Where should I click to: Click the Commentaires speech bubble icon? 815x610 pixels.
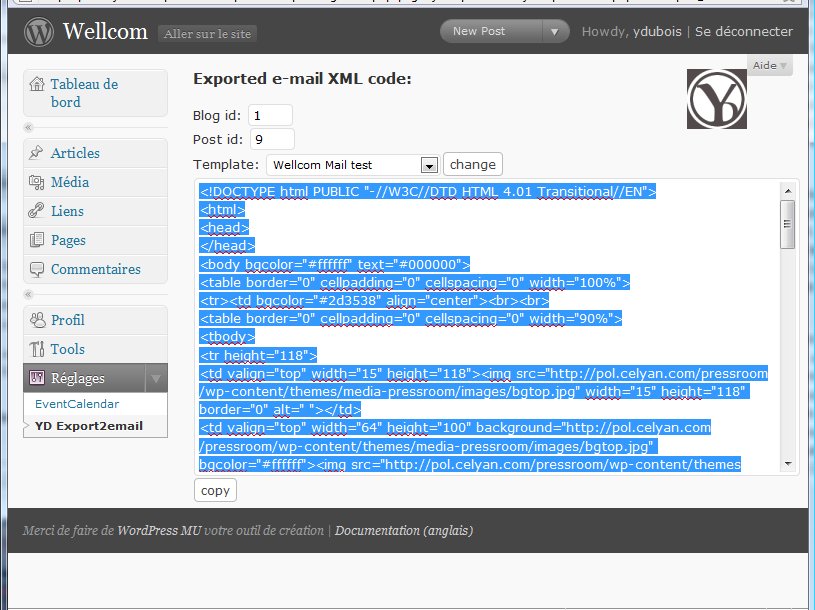36,269
